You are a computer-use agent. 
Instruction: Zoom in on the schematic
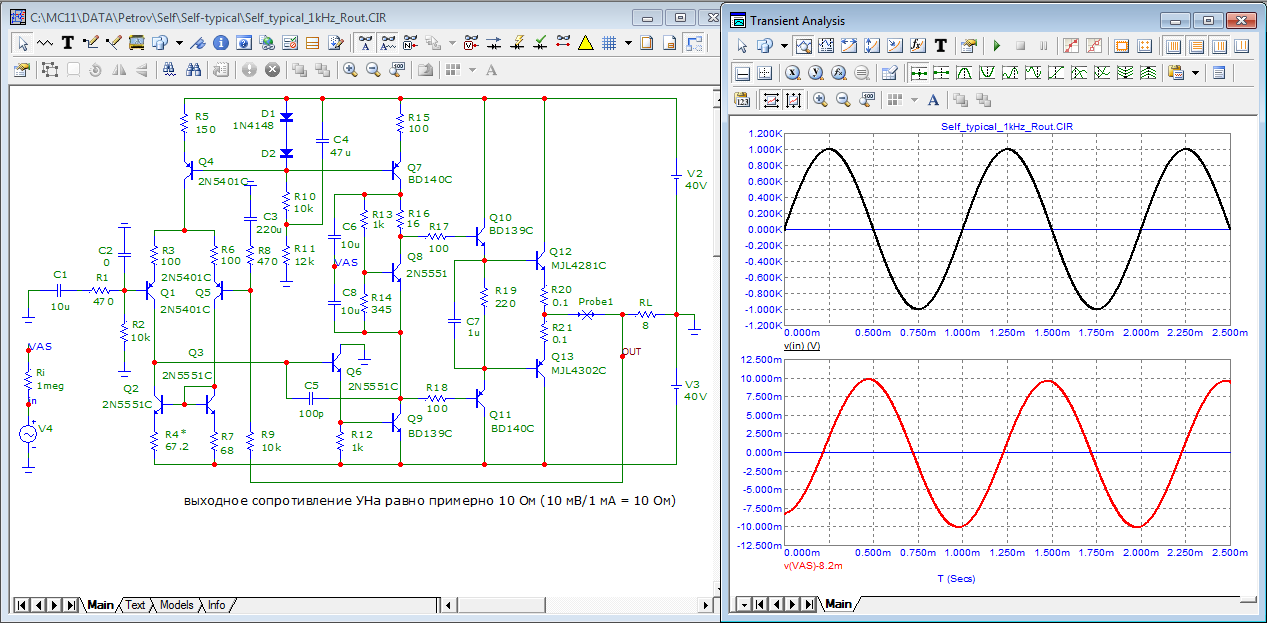coord(350,70)
